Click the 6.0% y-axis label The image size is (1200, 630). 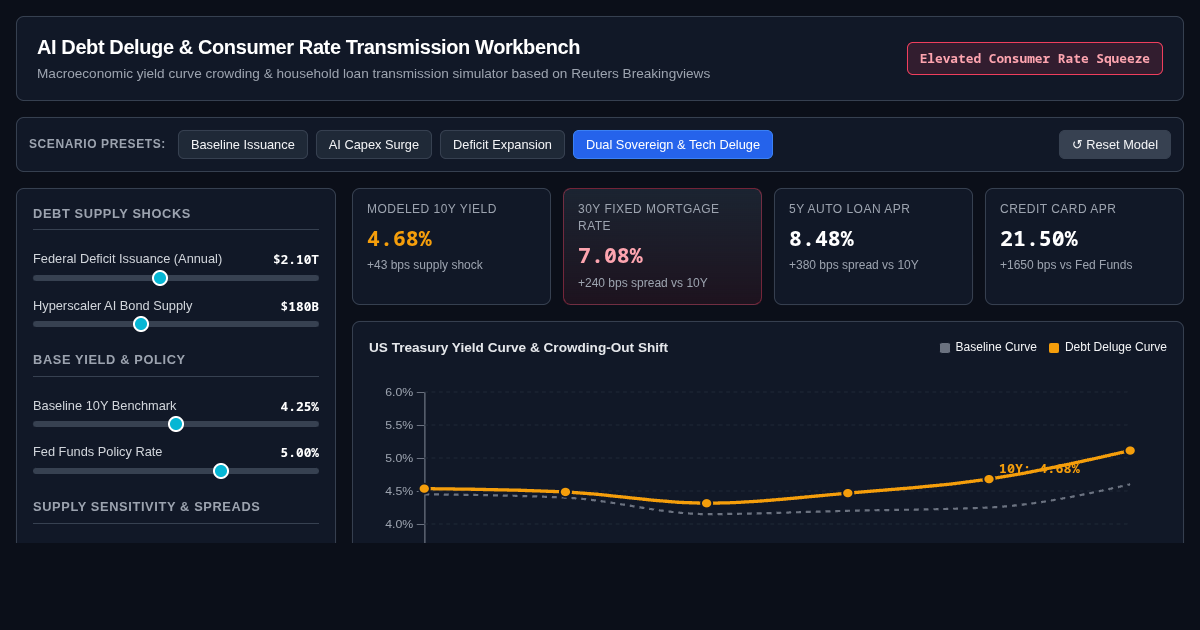pos(399,392)
